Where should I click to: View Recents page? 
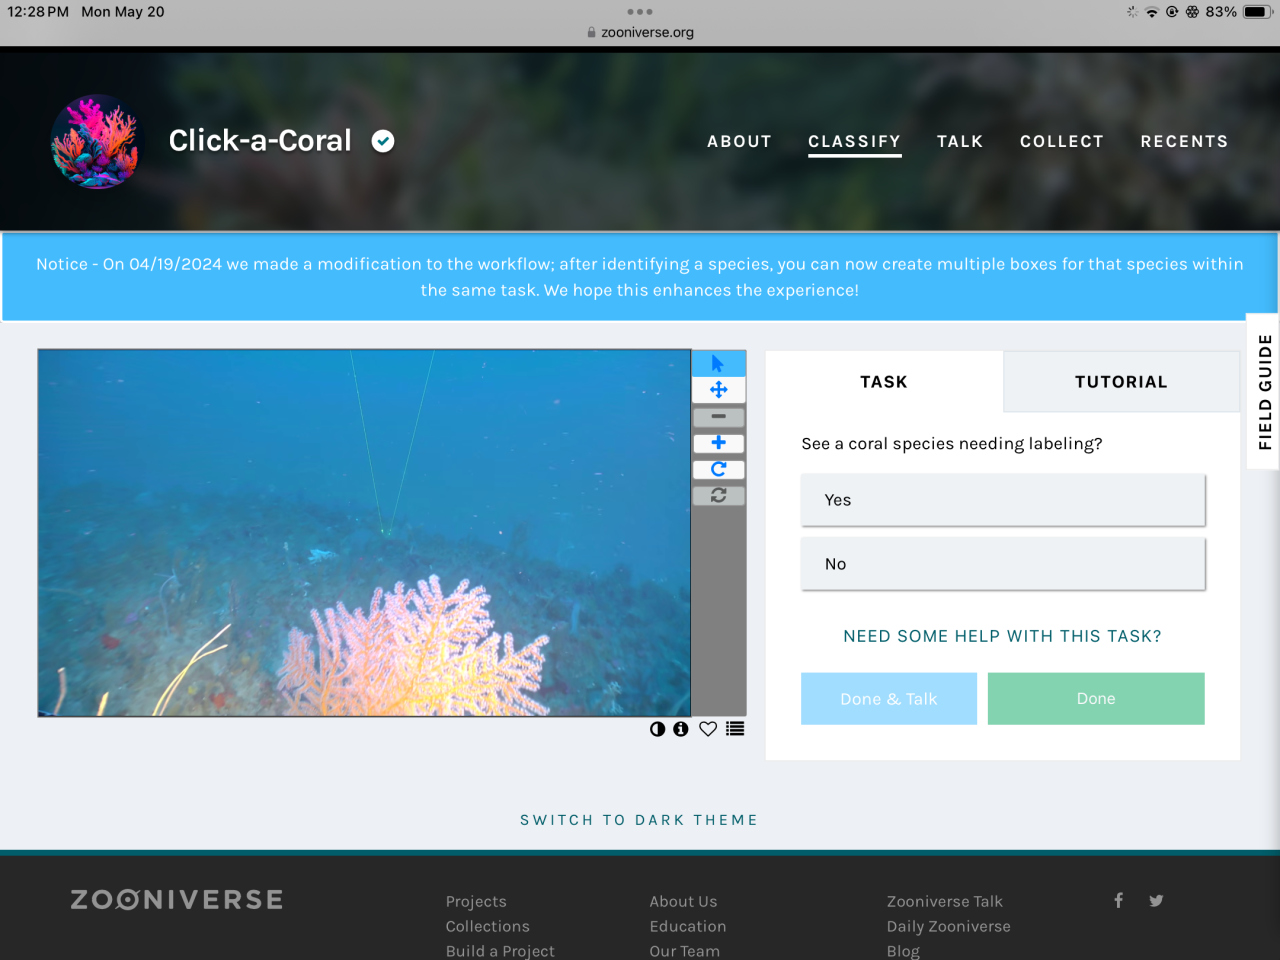(1184, 142)
